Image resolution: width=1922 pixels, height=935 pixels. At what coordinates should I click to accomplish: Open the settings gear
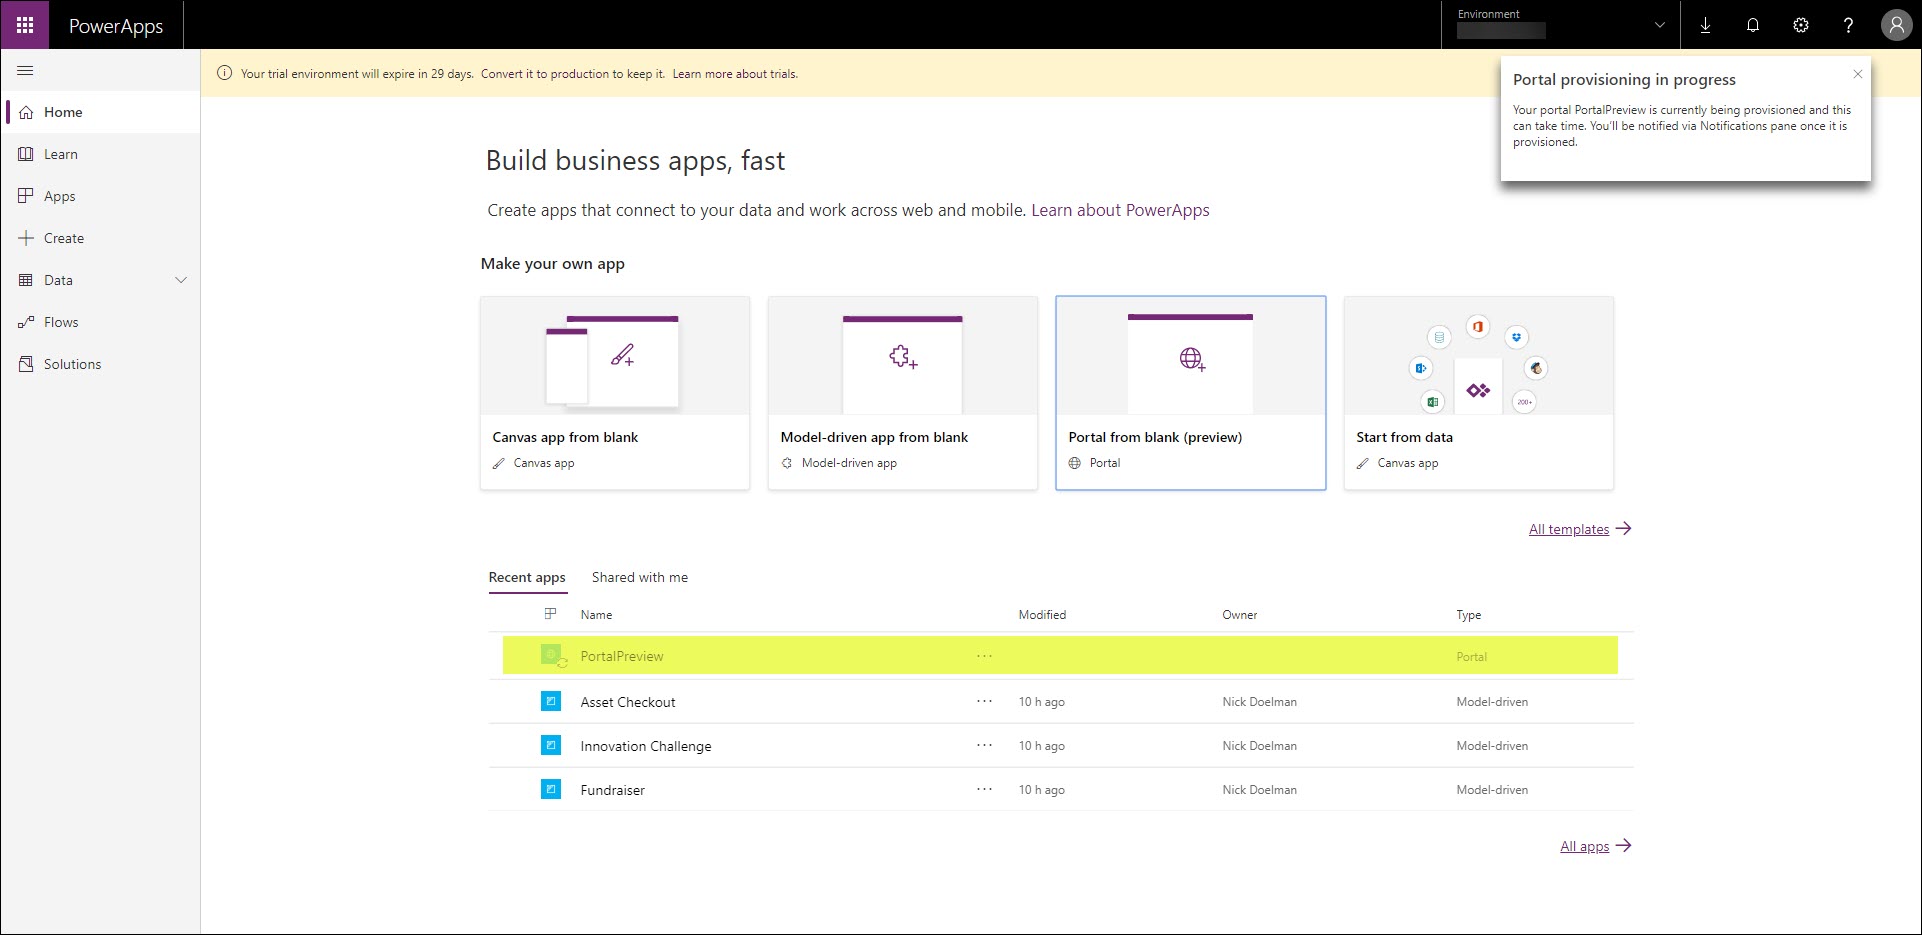(x=1800, y=26)
